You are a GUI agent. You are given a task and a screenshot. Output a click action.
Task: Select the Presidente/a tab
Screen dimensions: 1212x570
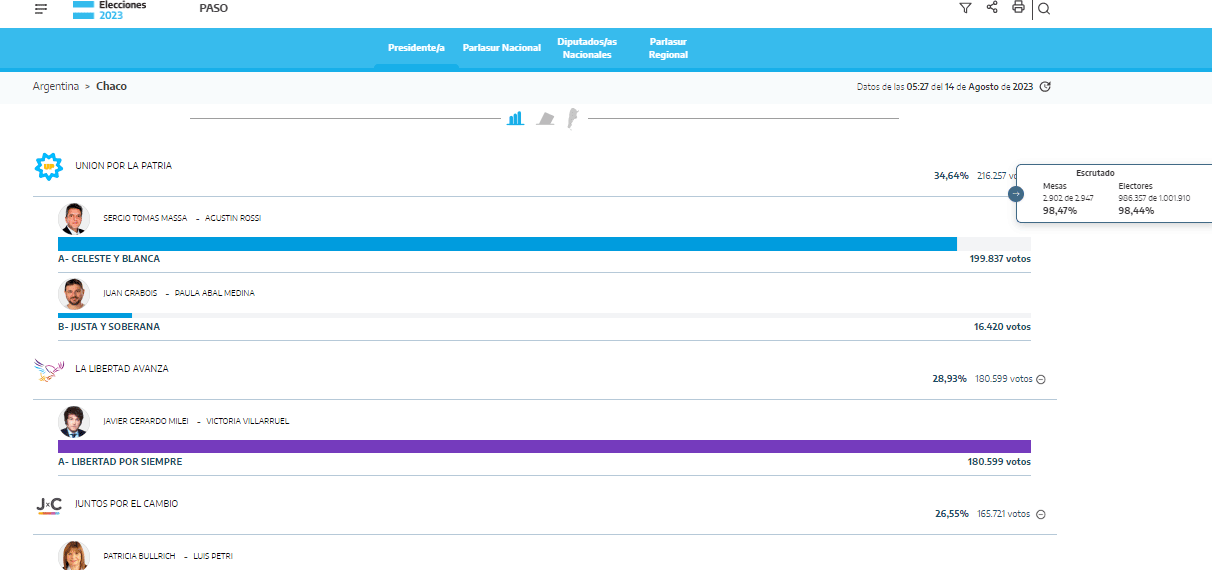pyautogui.click(x=416, y=48)
